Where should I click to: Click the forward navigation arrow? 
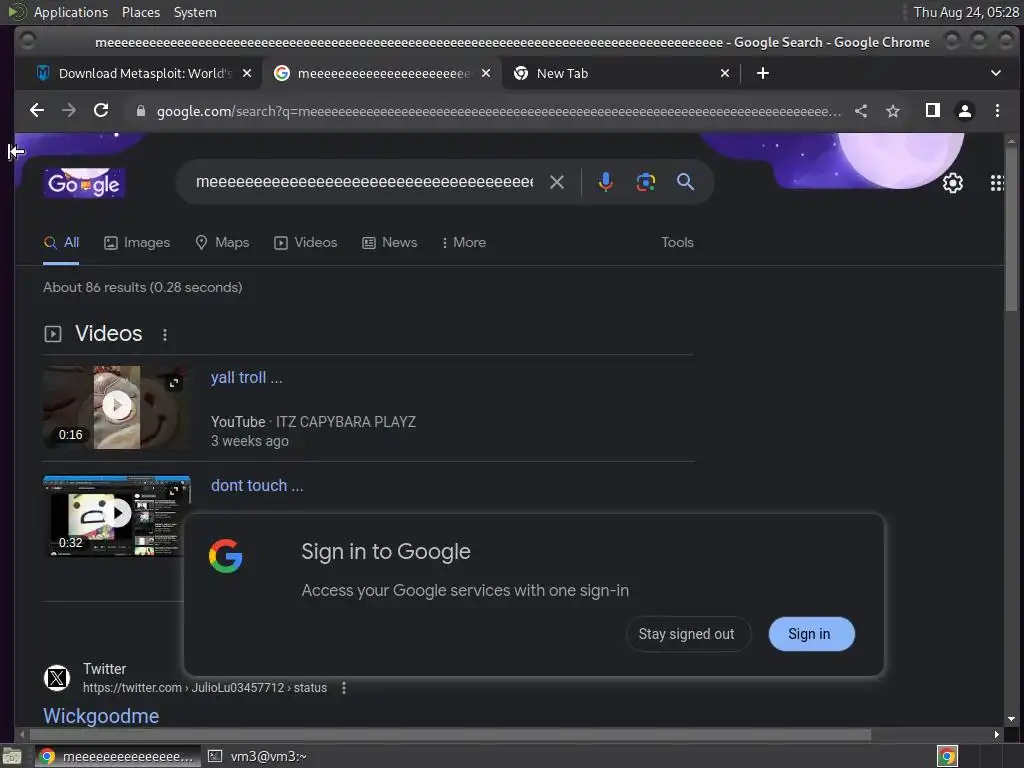[x=69, y=110]
